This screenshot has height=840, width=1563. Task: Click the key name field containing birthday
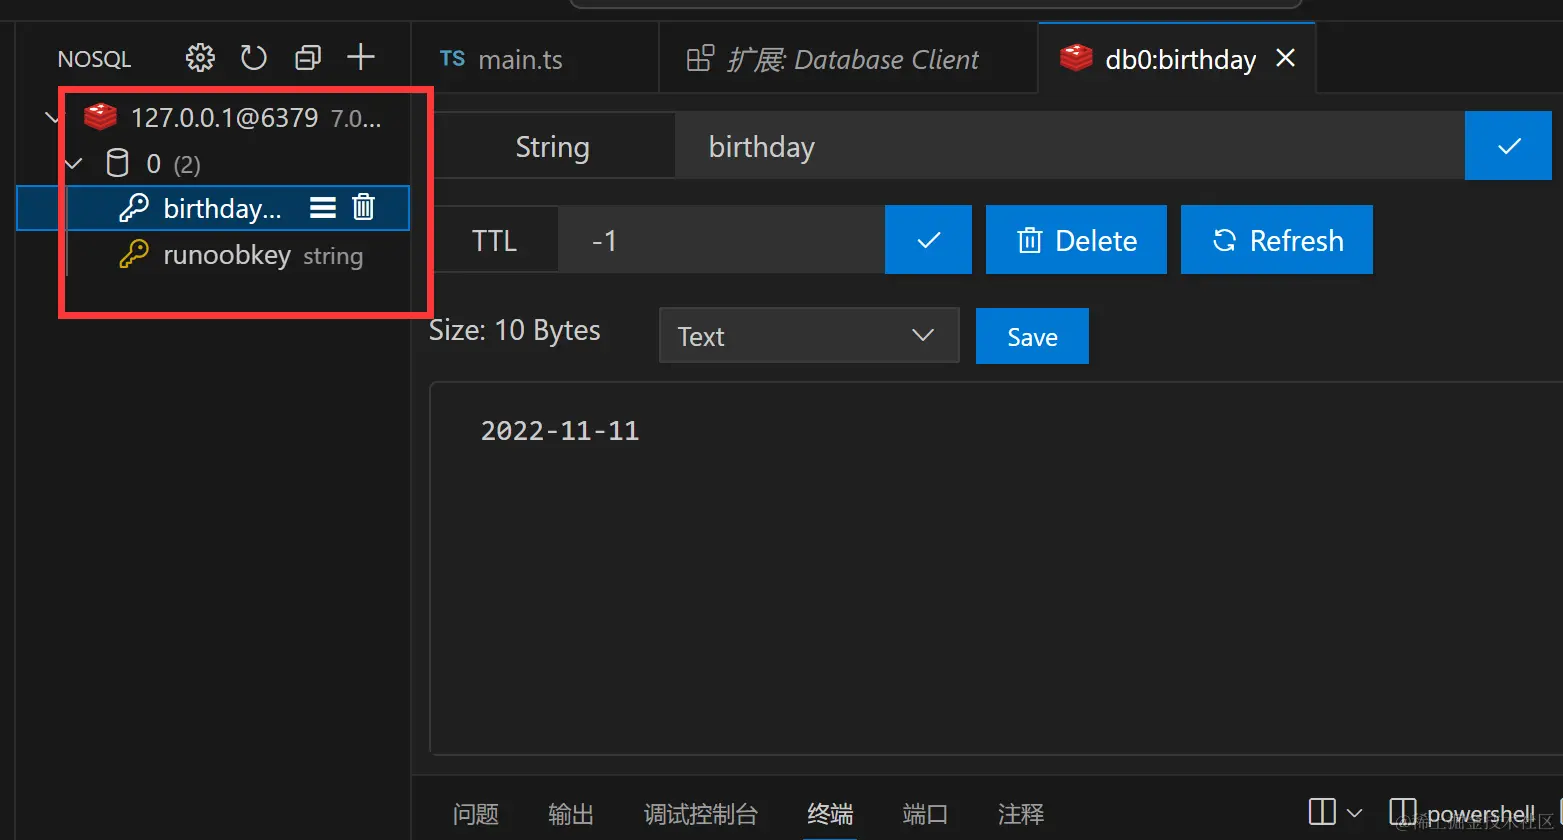tap(1070, 147)
